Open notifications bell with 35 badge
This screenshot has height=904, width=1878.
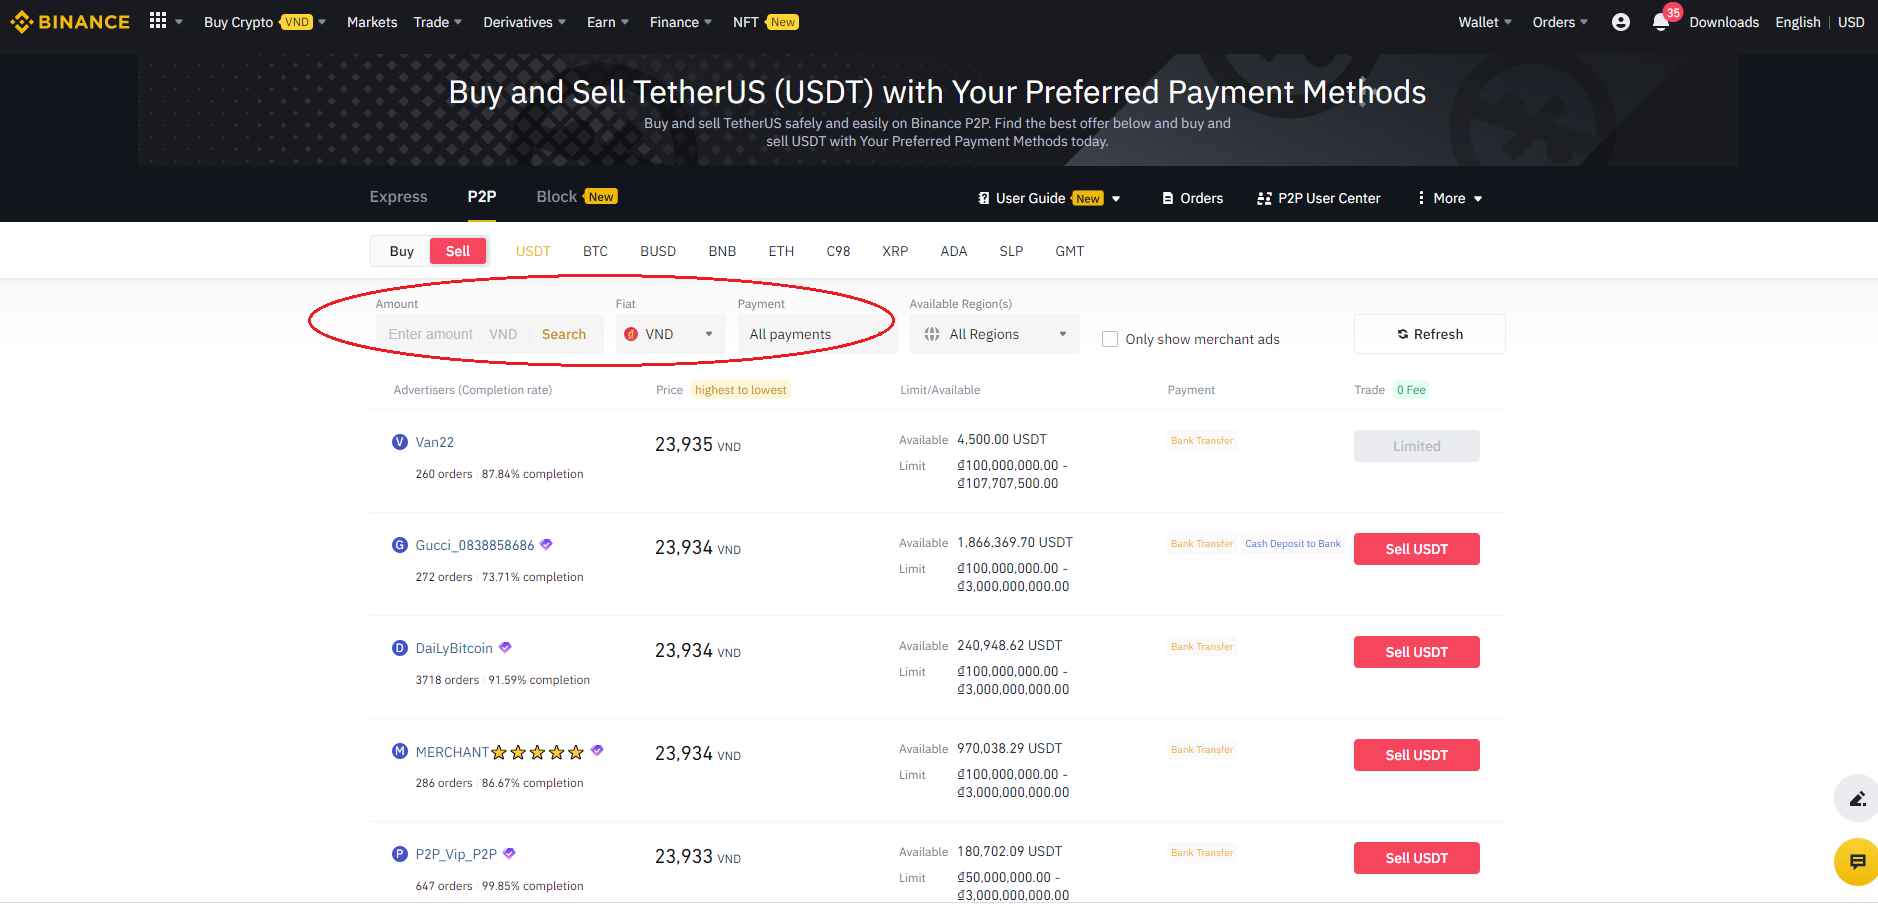(1662, 22)
